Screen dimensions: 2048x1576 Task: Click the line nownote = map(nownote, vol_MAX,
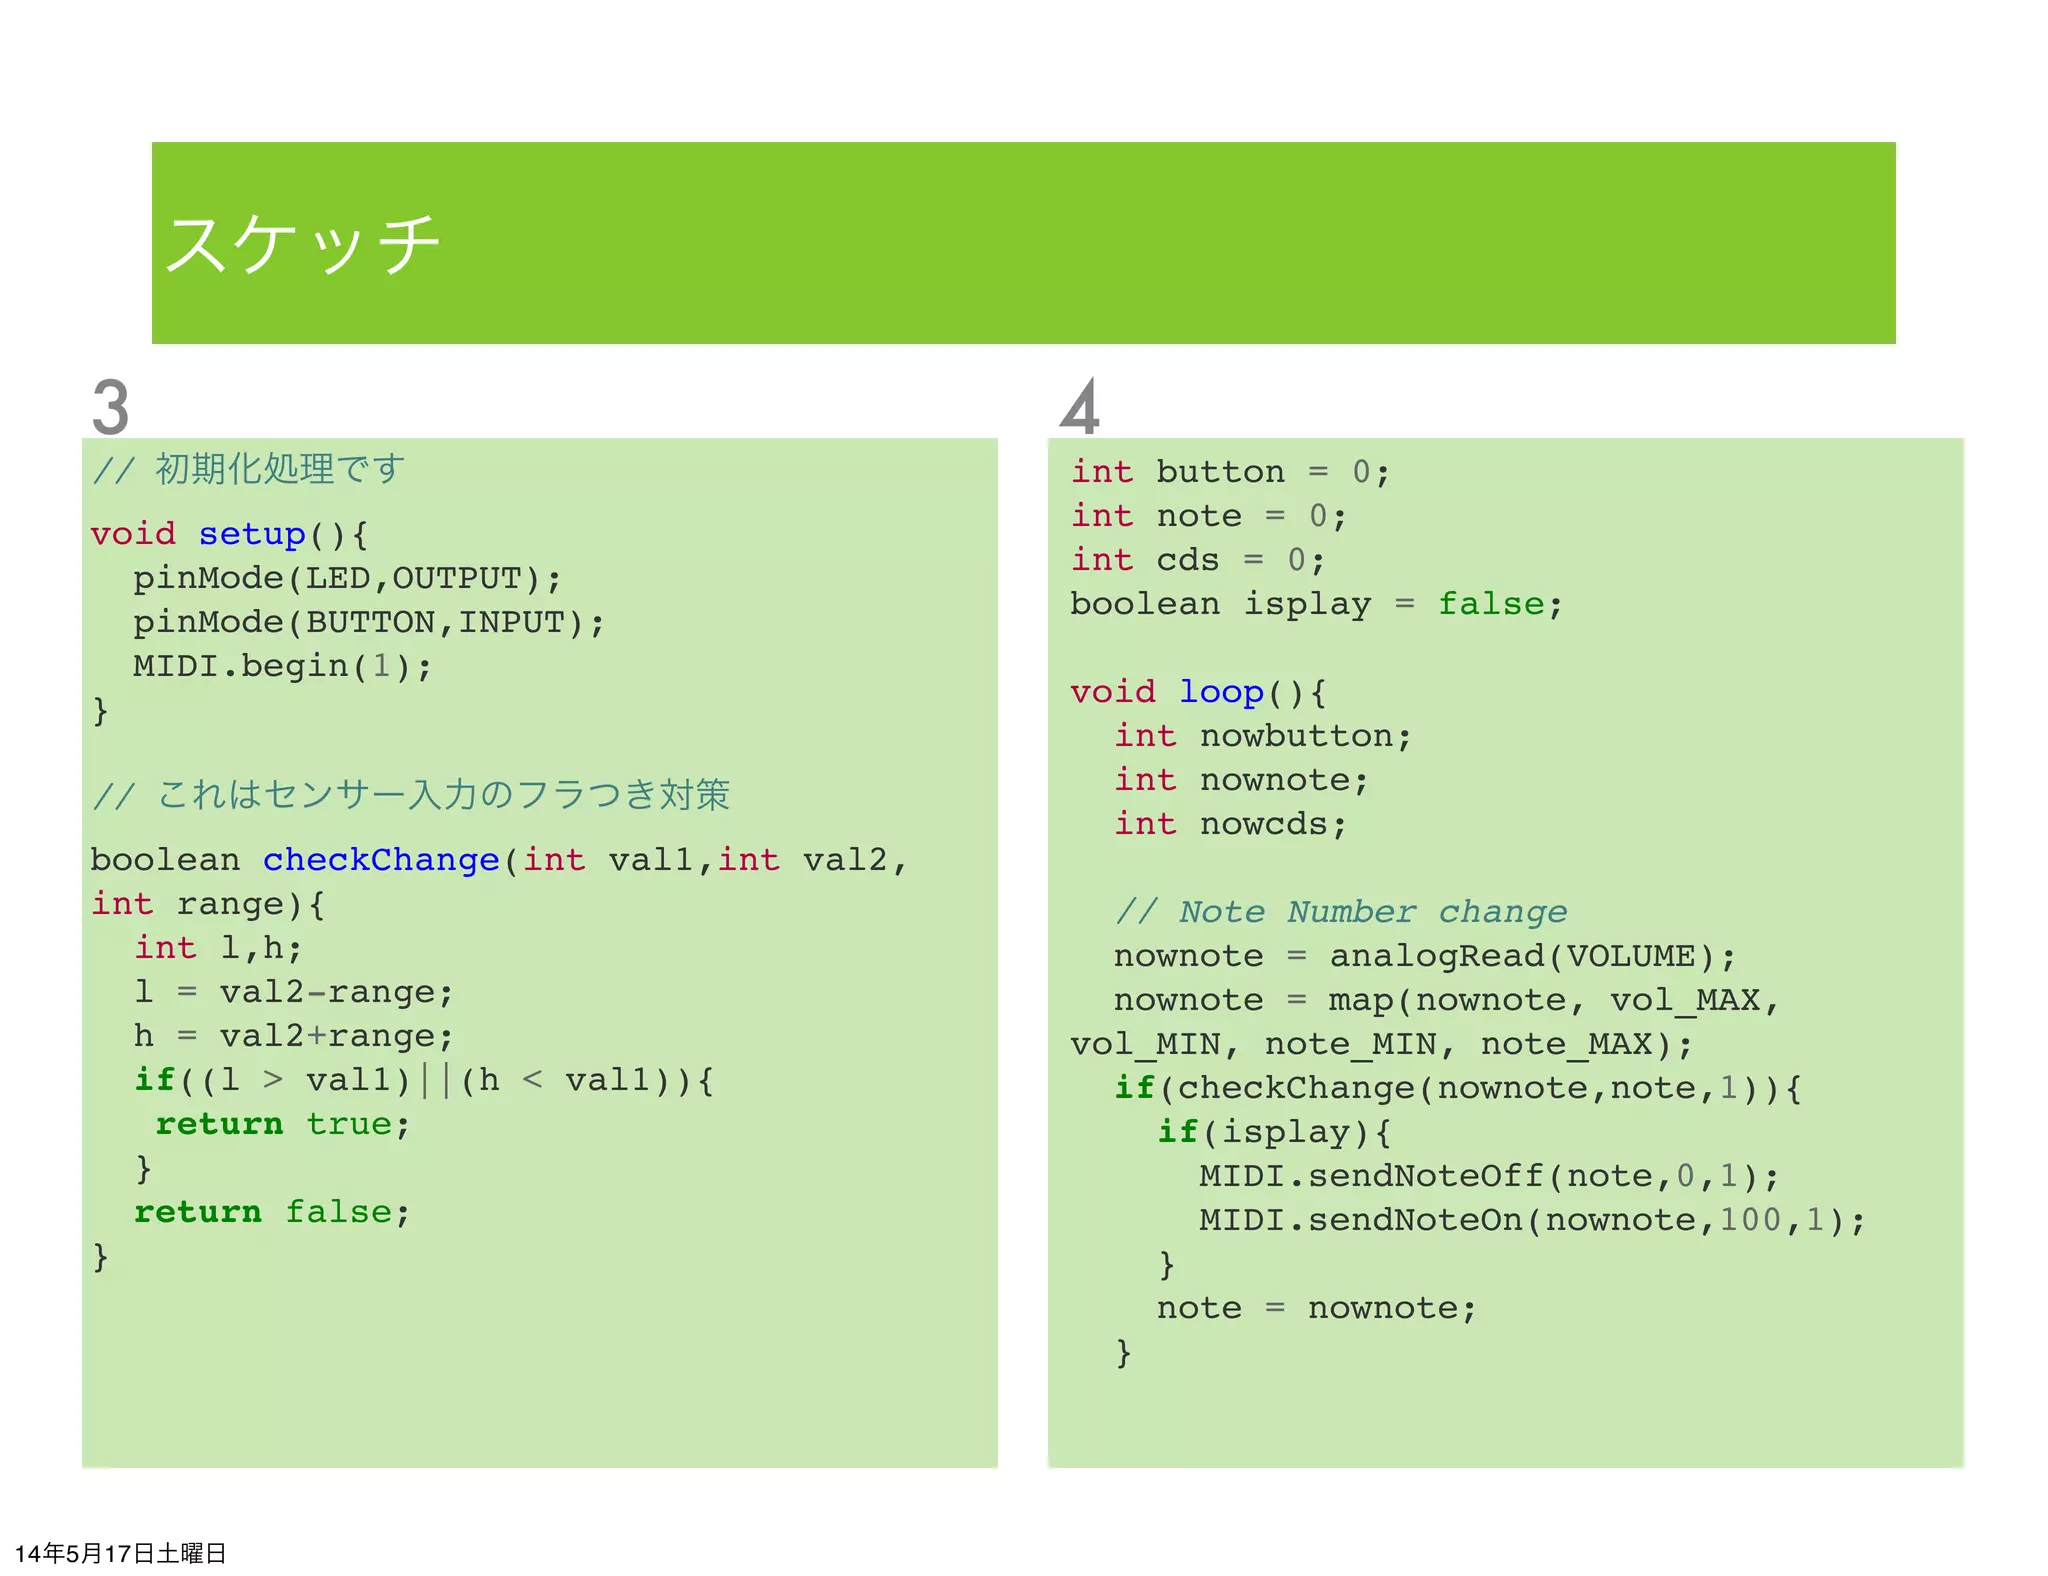point(1446,1000)
